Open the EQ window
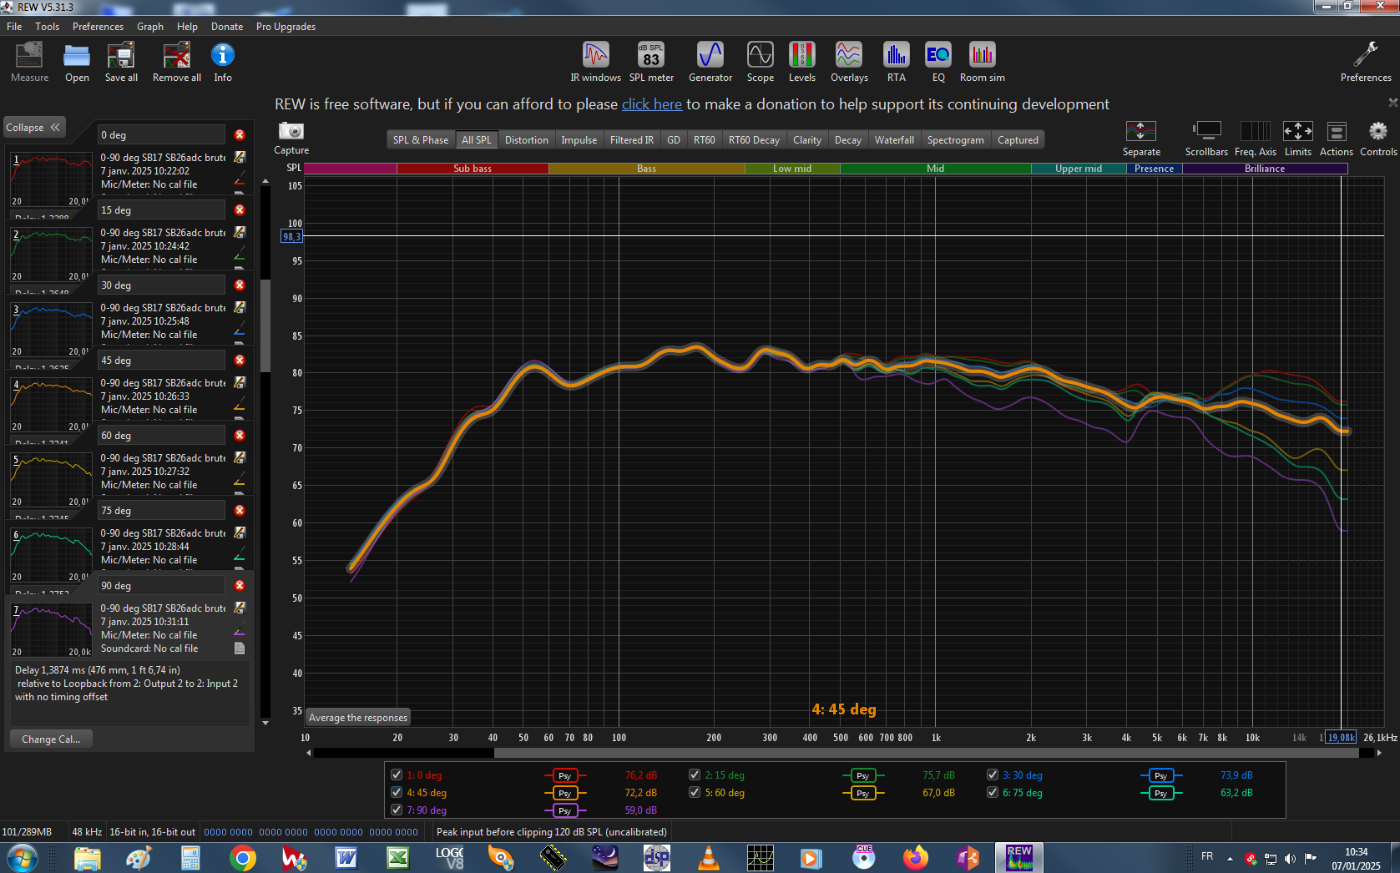 (x=938, y=61)
